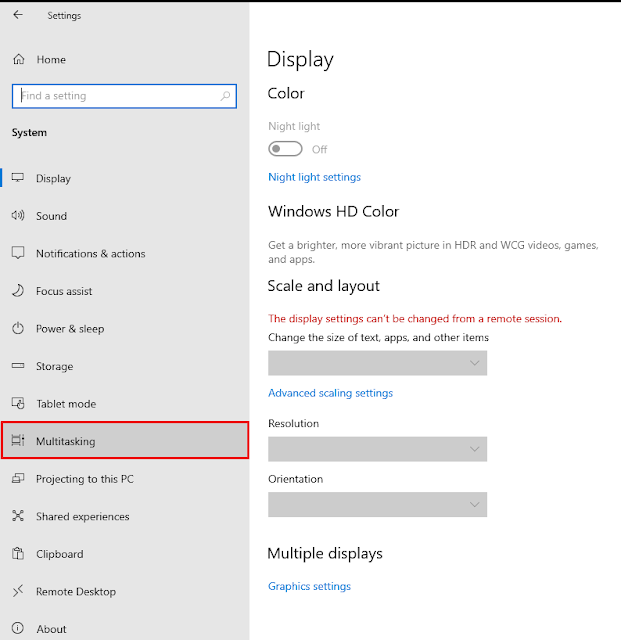The image size is (621, 640).
Task: Click the back arrow icon
Action: [18, 15]
